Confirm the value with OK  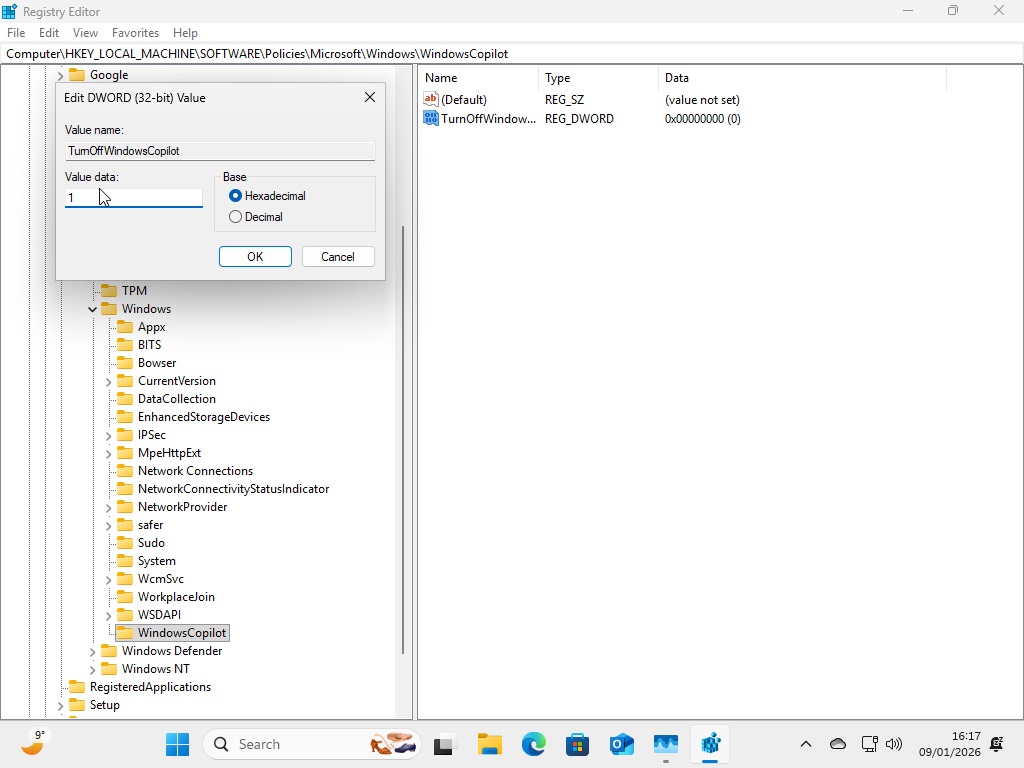click(255, 256)
